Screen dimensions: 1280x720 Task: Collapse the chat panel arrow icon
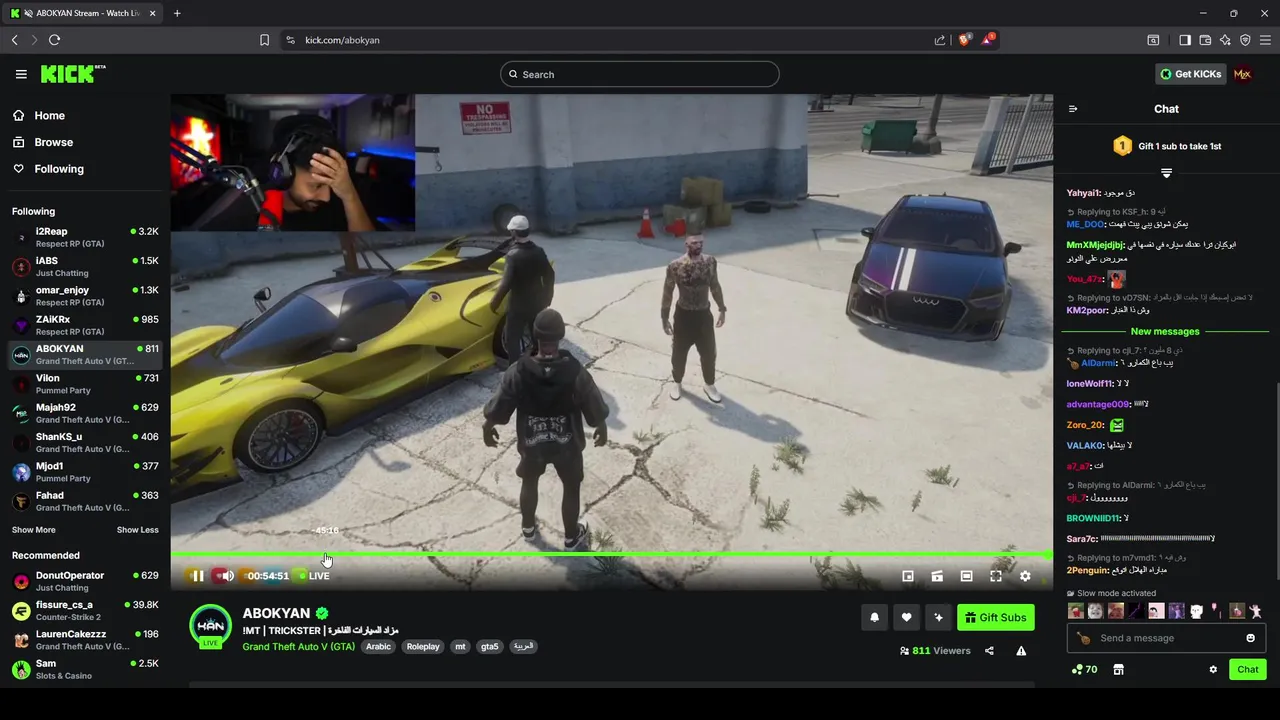[x=1073, y=109]
